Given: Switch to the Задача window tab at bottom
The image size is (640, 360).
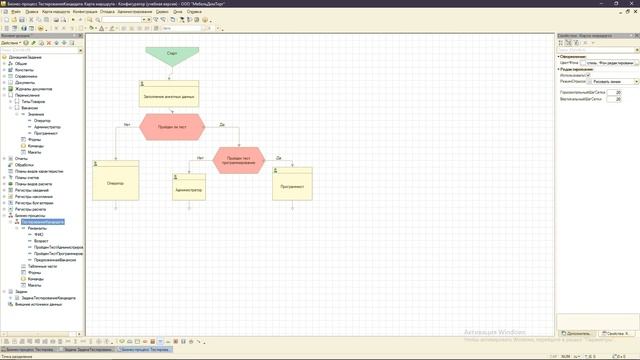Looking at the screenshot, I should (87, 350).
